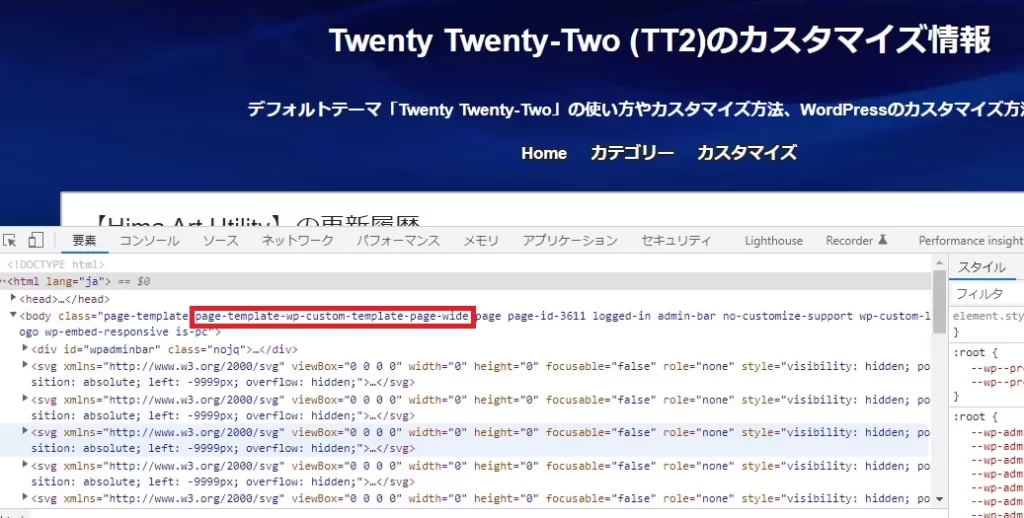The height and width of the screenshot is (518, 1024).
Task: Collapse the body element node
Action: pyautogui.click(x=14, y=316)
